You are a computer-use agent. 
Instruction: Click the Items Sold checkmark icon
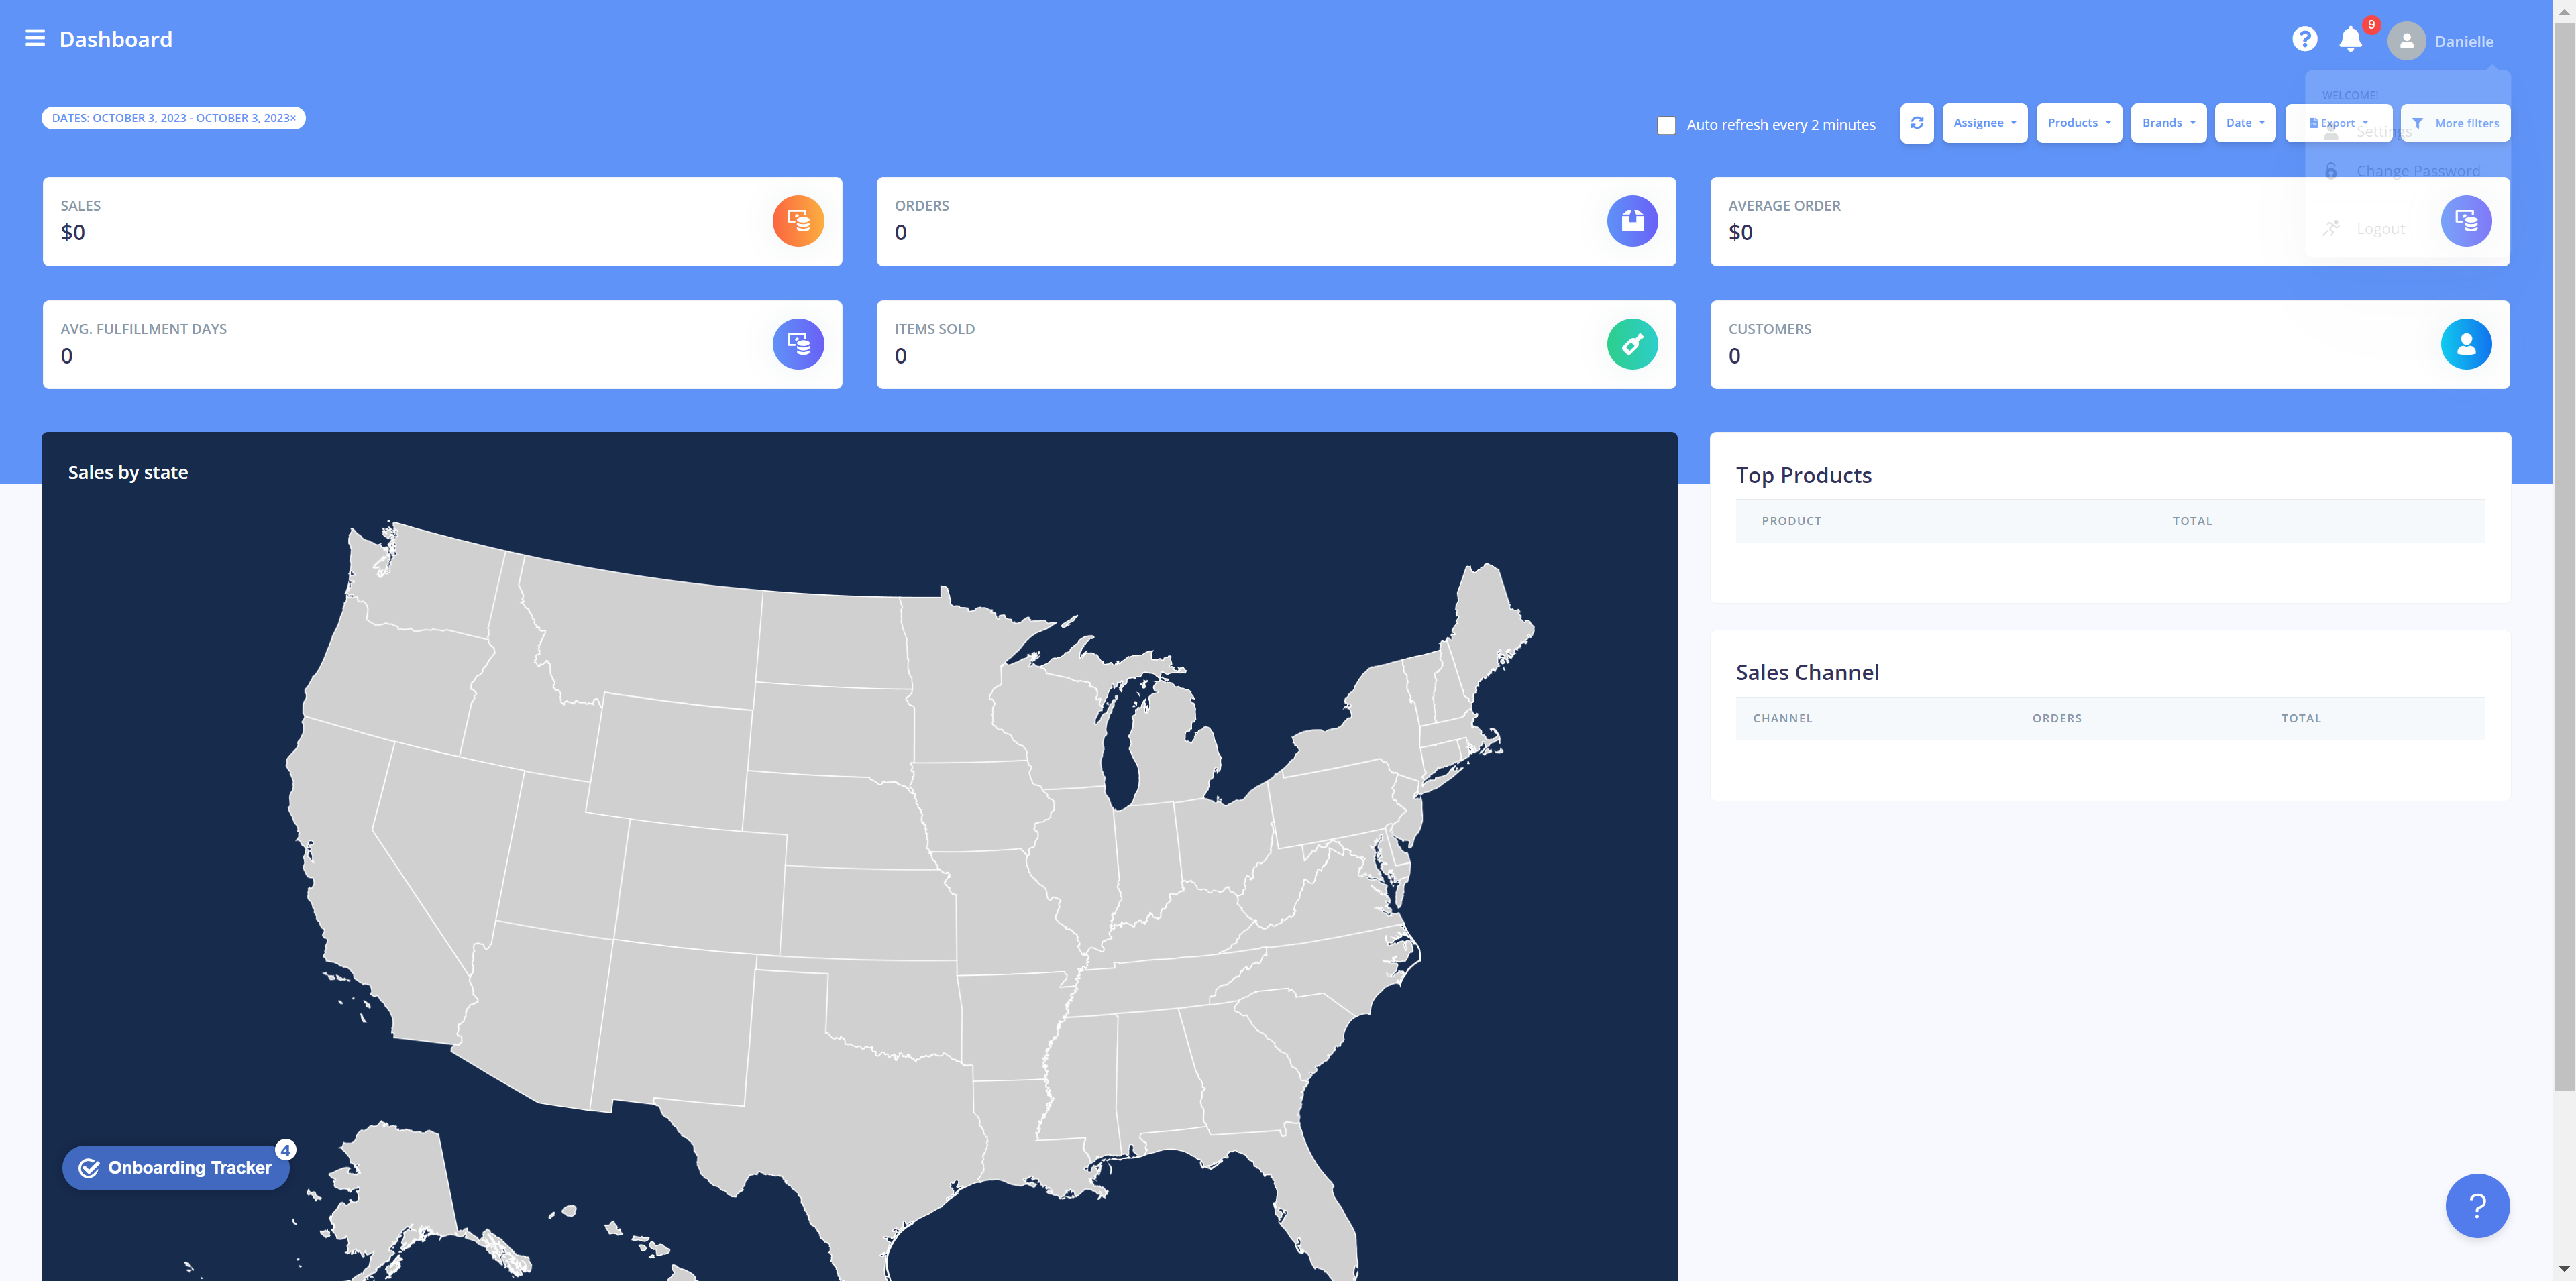point(1631,343)
